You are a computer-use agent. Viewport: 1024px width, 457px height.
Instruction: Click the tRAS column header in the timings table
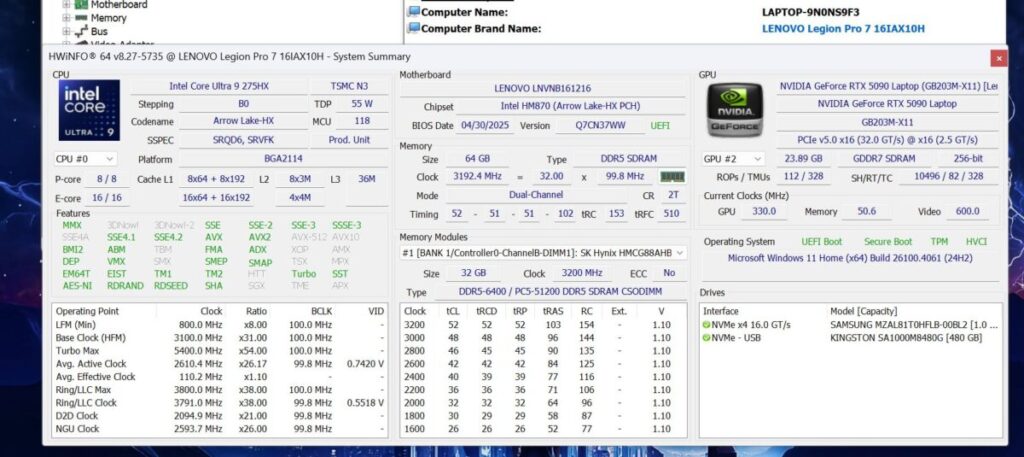(552, 311)
